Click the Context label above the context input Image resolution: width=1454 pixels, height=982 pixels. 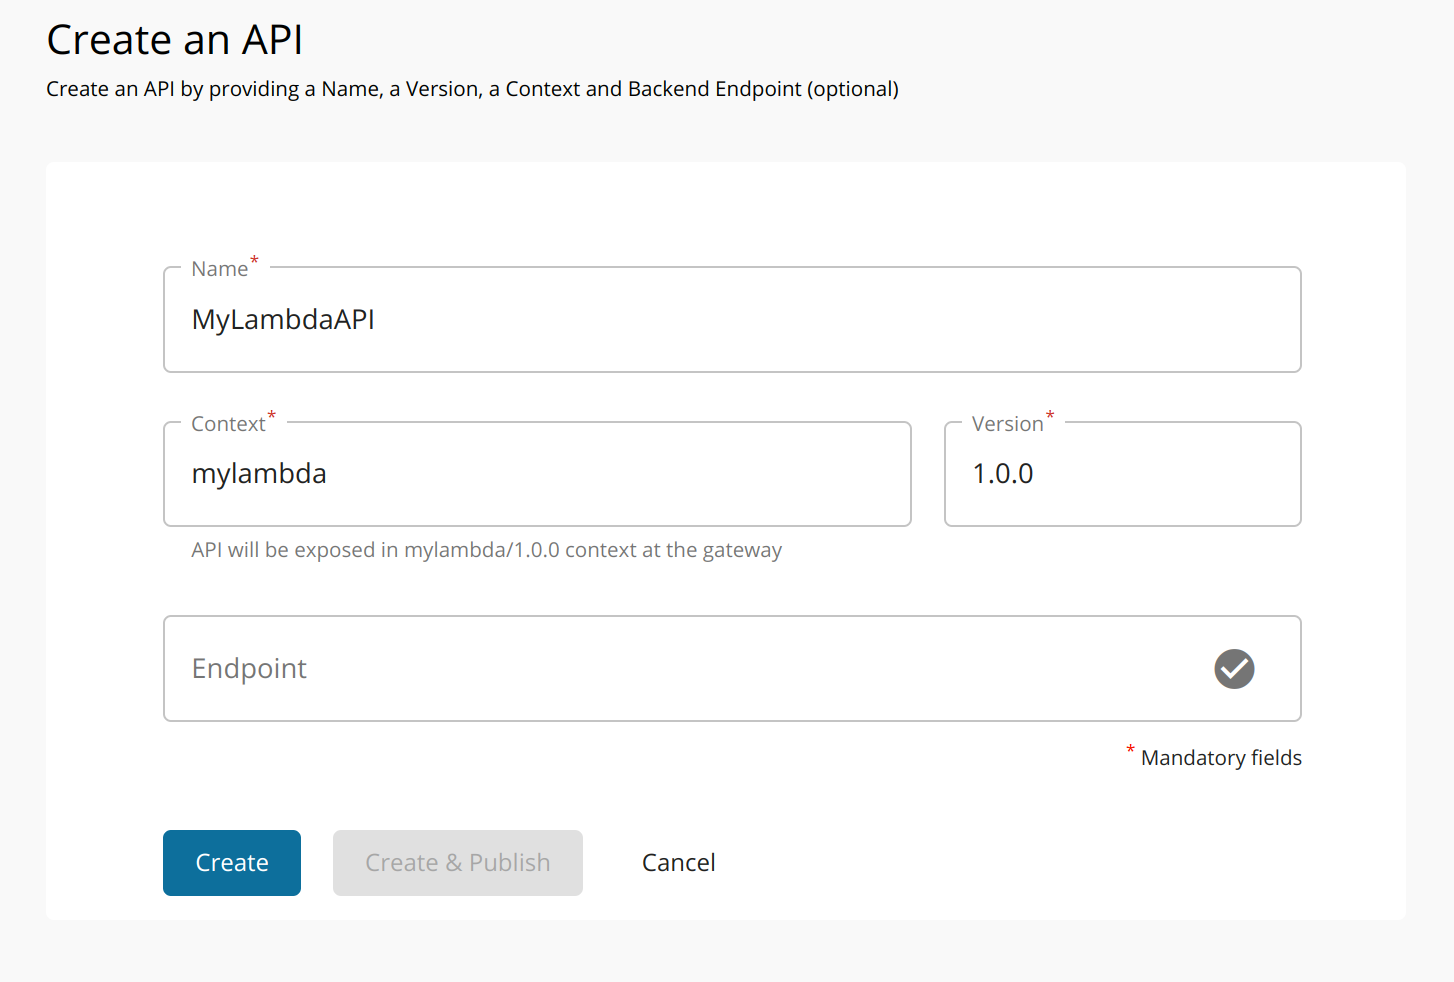[x=227, y=423]
